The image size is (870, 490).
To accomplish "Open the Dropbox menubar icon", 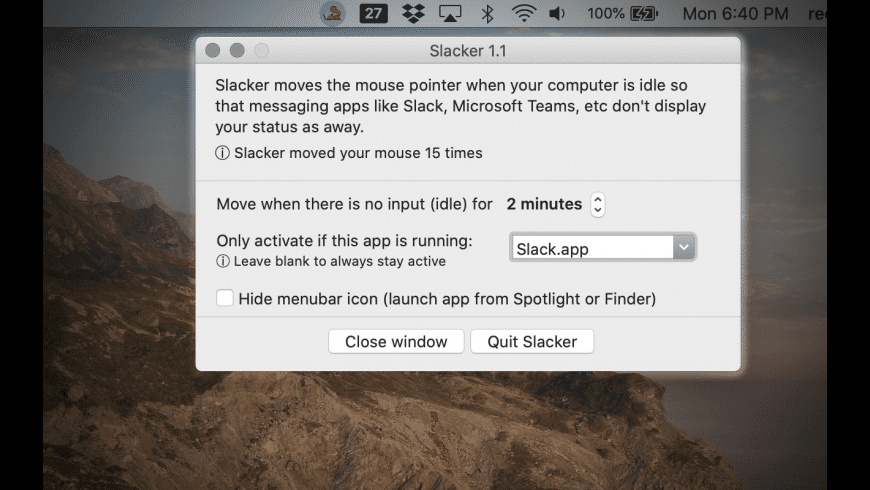I will (413, 13).
